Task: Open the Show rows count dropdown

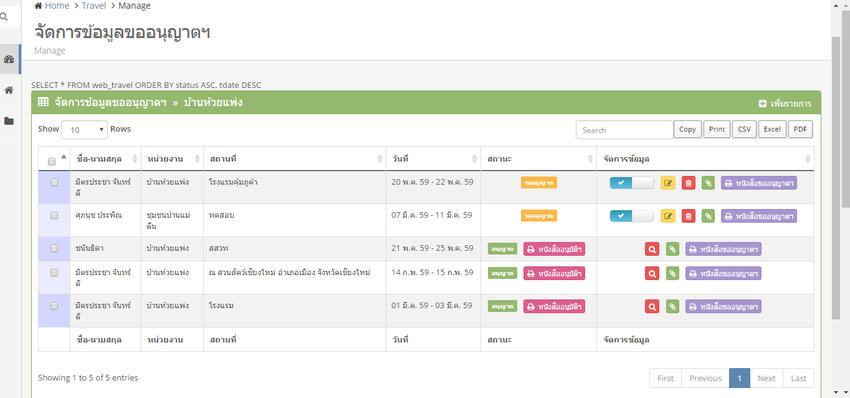Action: tap(85, 130)
